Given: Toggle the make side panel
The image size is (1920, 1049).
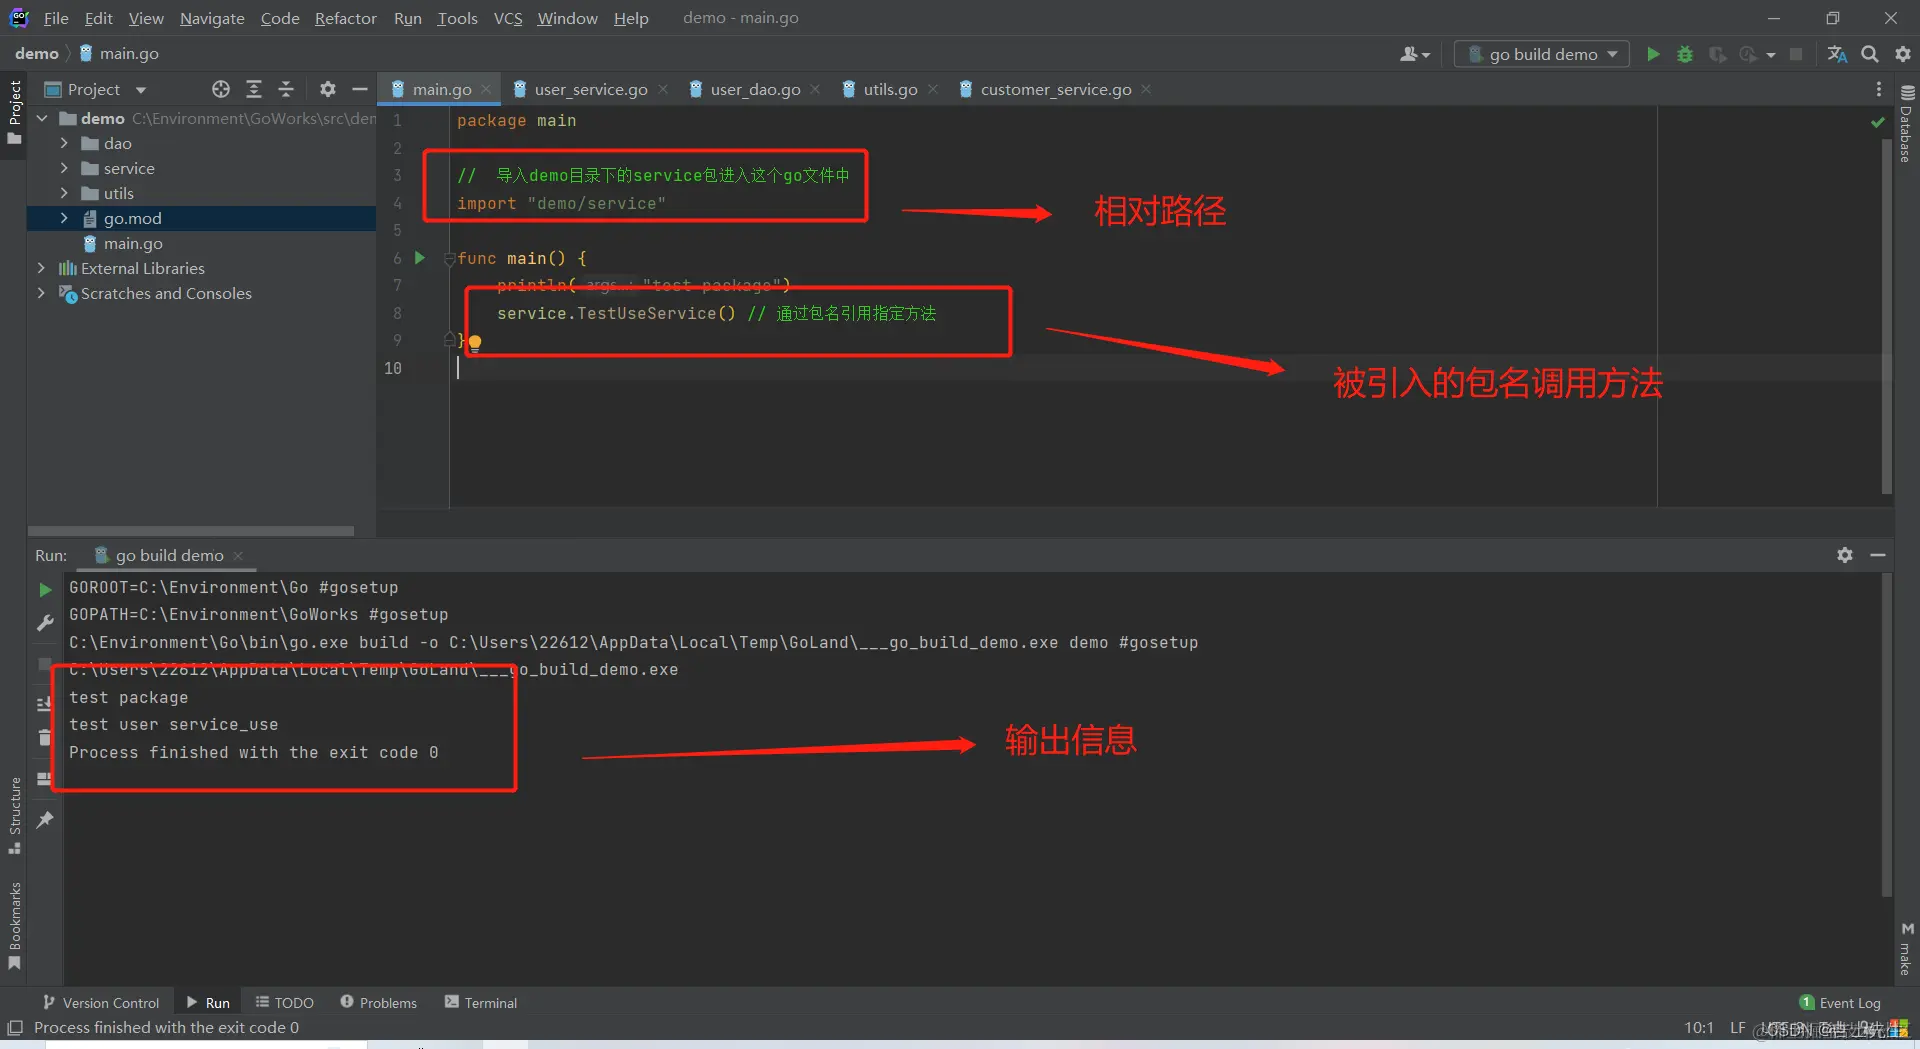Looking at the screenshot, I should click(1906, 948).
